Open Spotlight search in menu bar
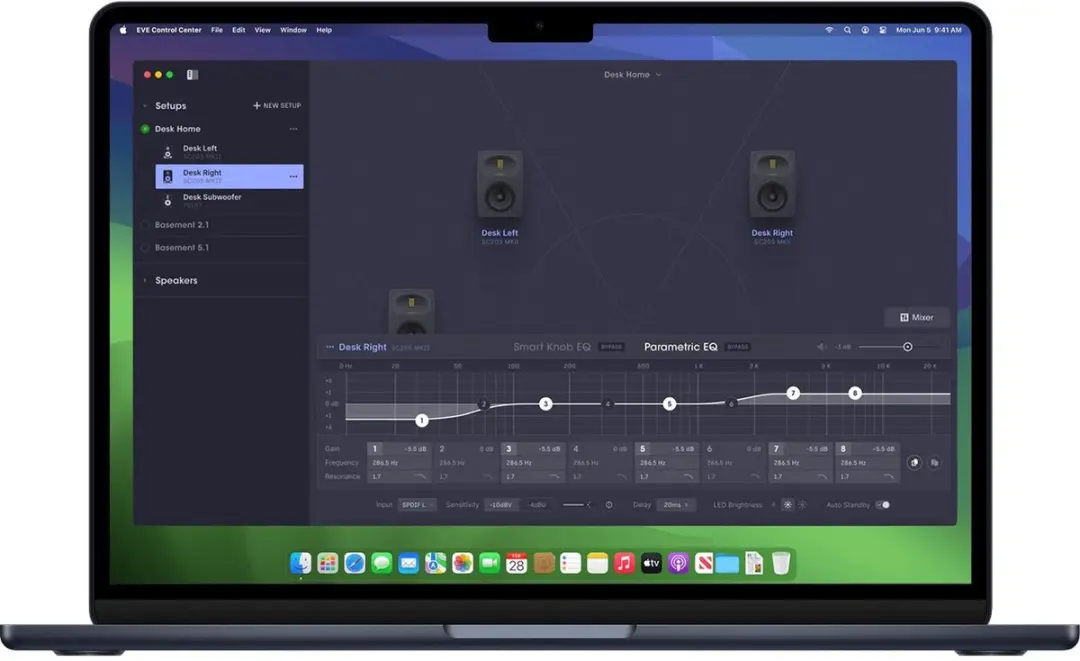Image resolution: width=1080 pixels, height=661 pixels. click(x=847, y=30)
